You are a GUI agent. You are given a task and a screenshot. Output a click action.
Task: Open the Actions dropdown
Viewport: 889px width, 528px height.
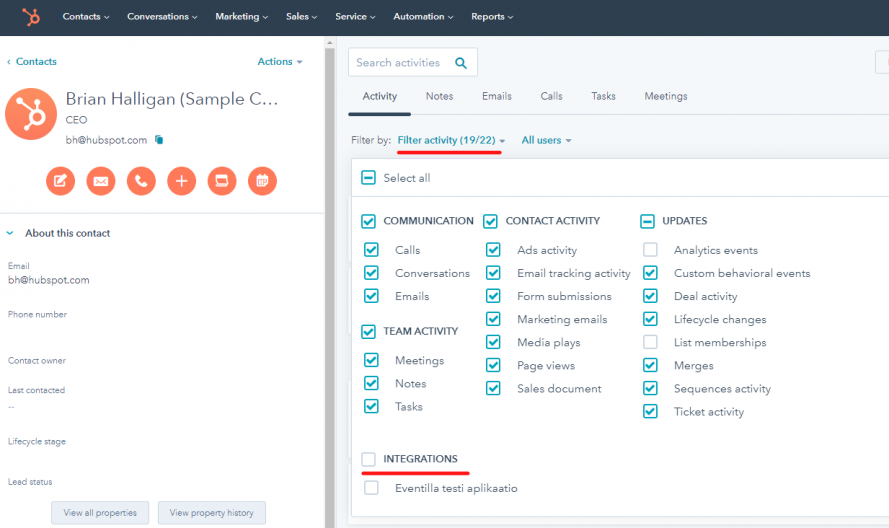pos(280,61)
